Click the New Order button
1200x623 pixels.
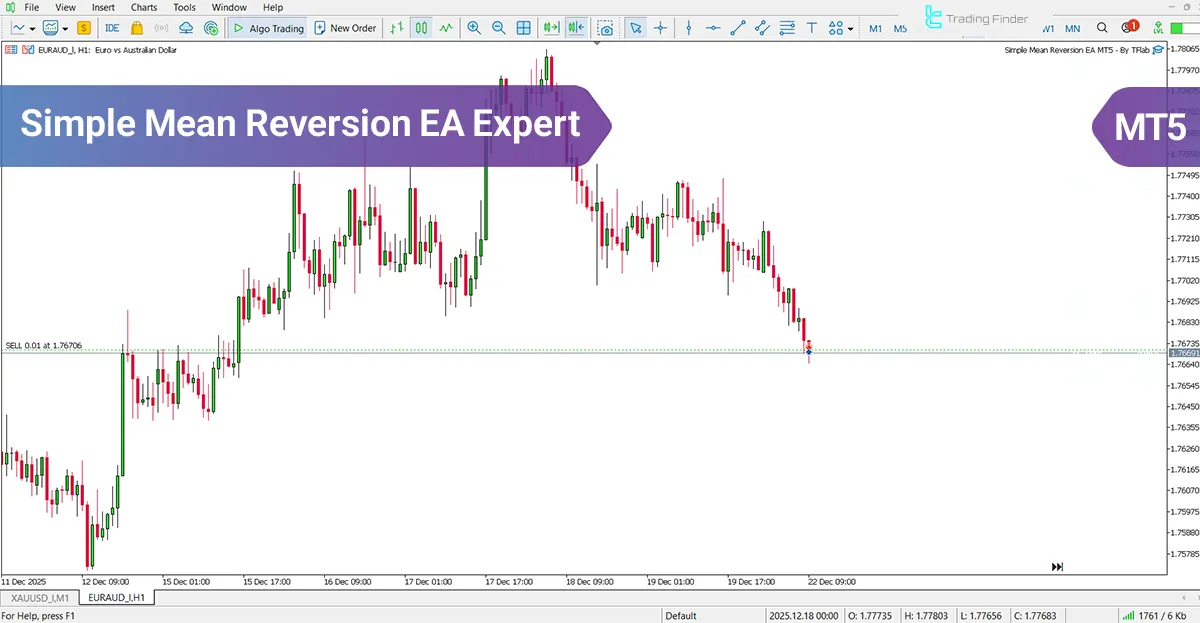345,28
